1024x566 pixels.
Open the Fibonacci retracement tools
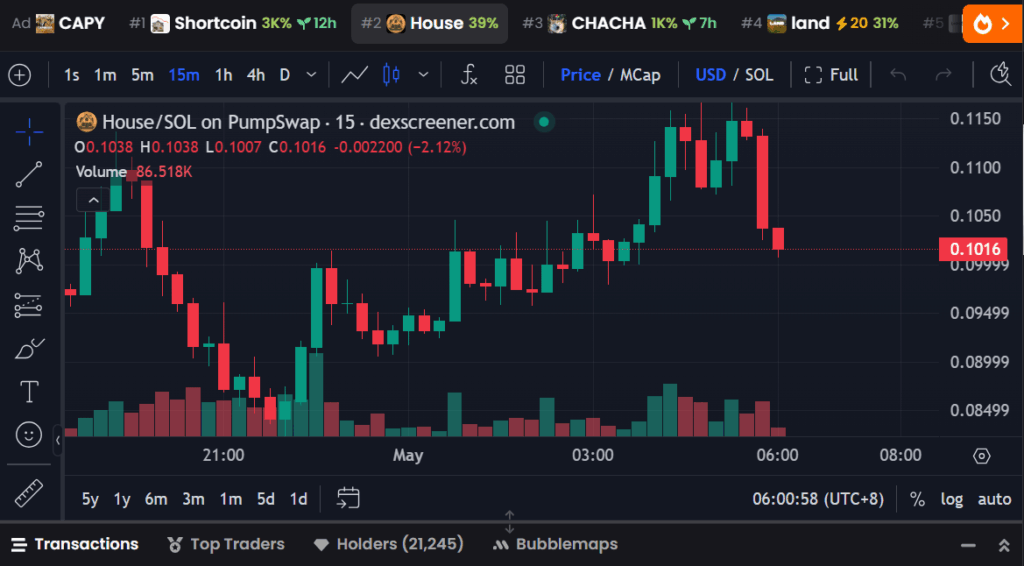29,218
